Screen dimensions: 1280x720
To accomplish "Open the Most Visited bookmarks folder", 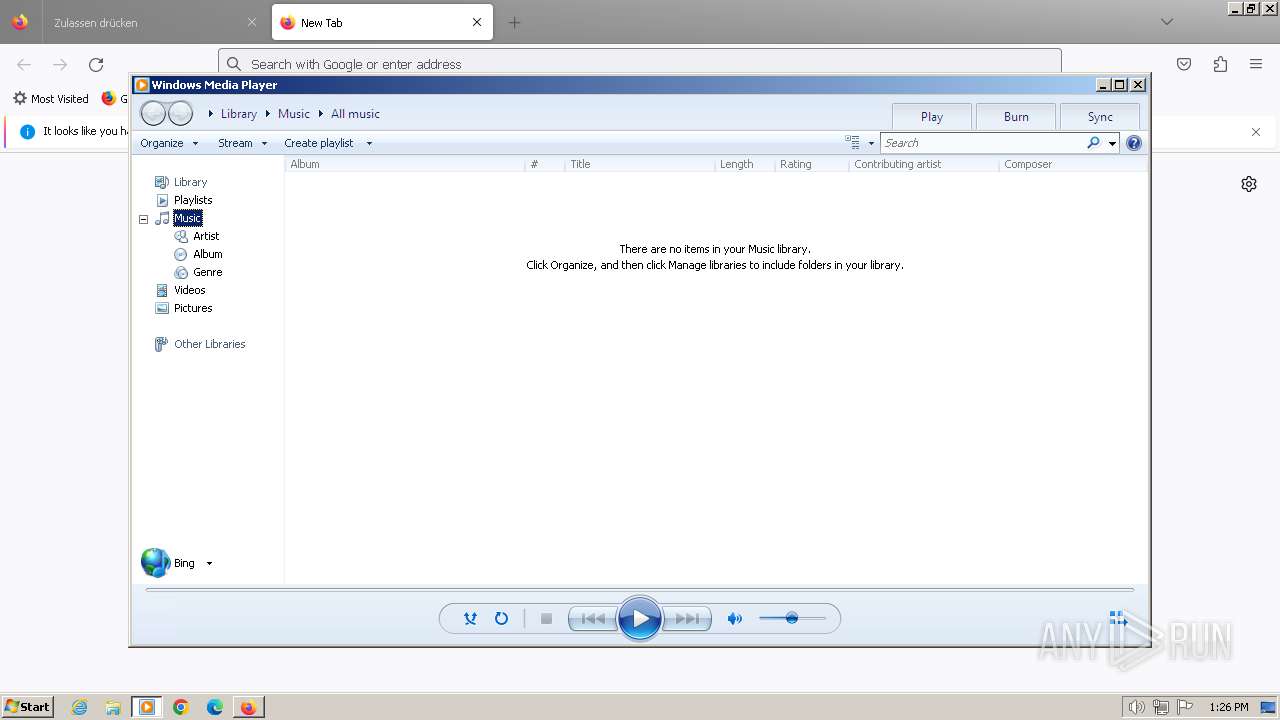I will 50,99.
